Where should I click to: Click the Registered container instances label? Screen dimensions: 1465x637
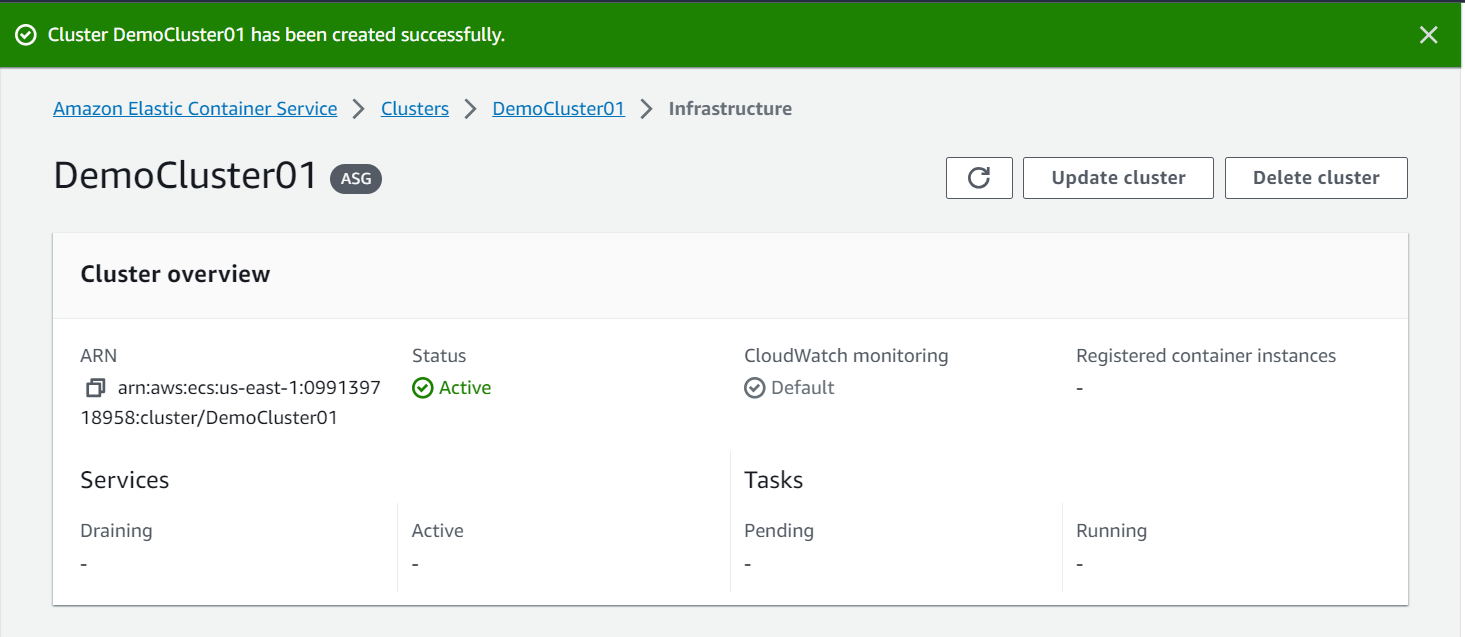(1206, 356)
